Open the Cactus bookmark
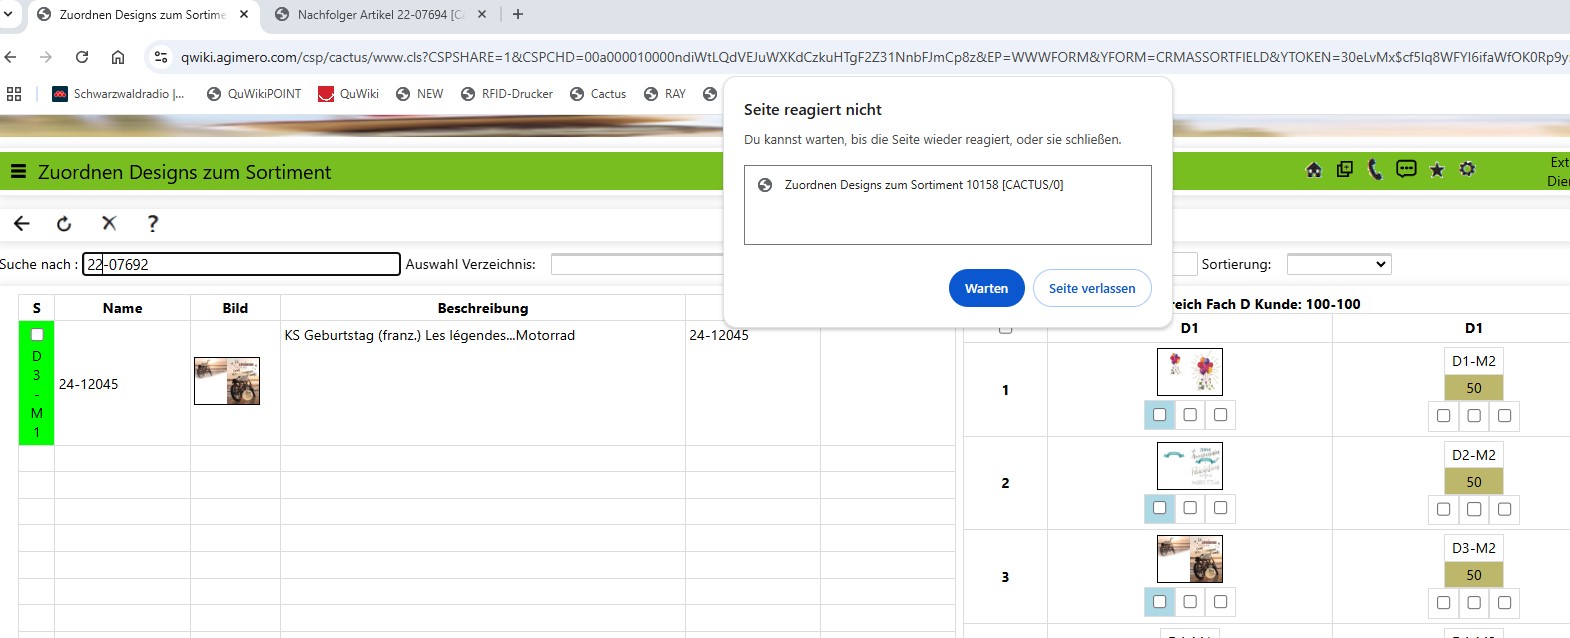Screen dimensions: 1570x638 click(598, 94)
